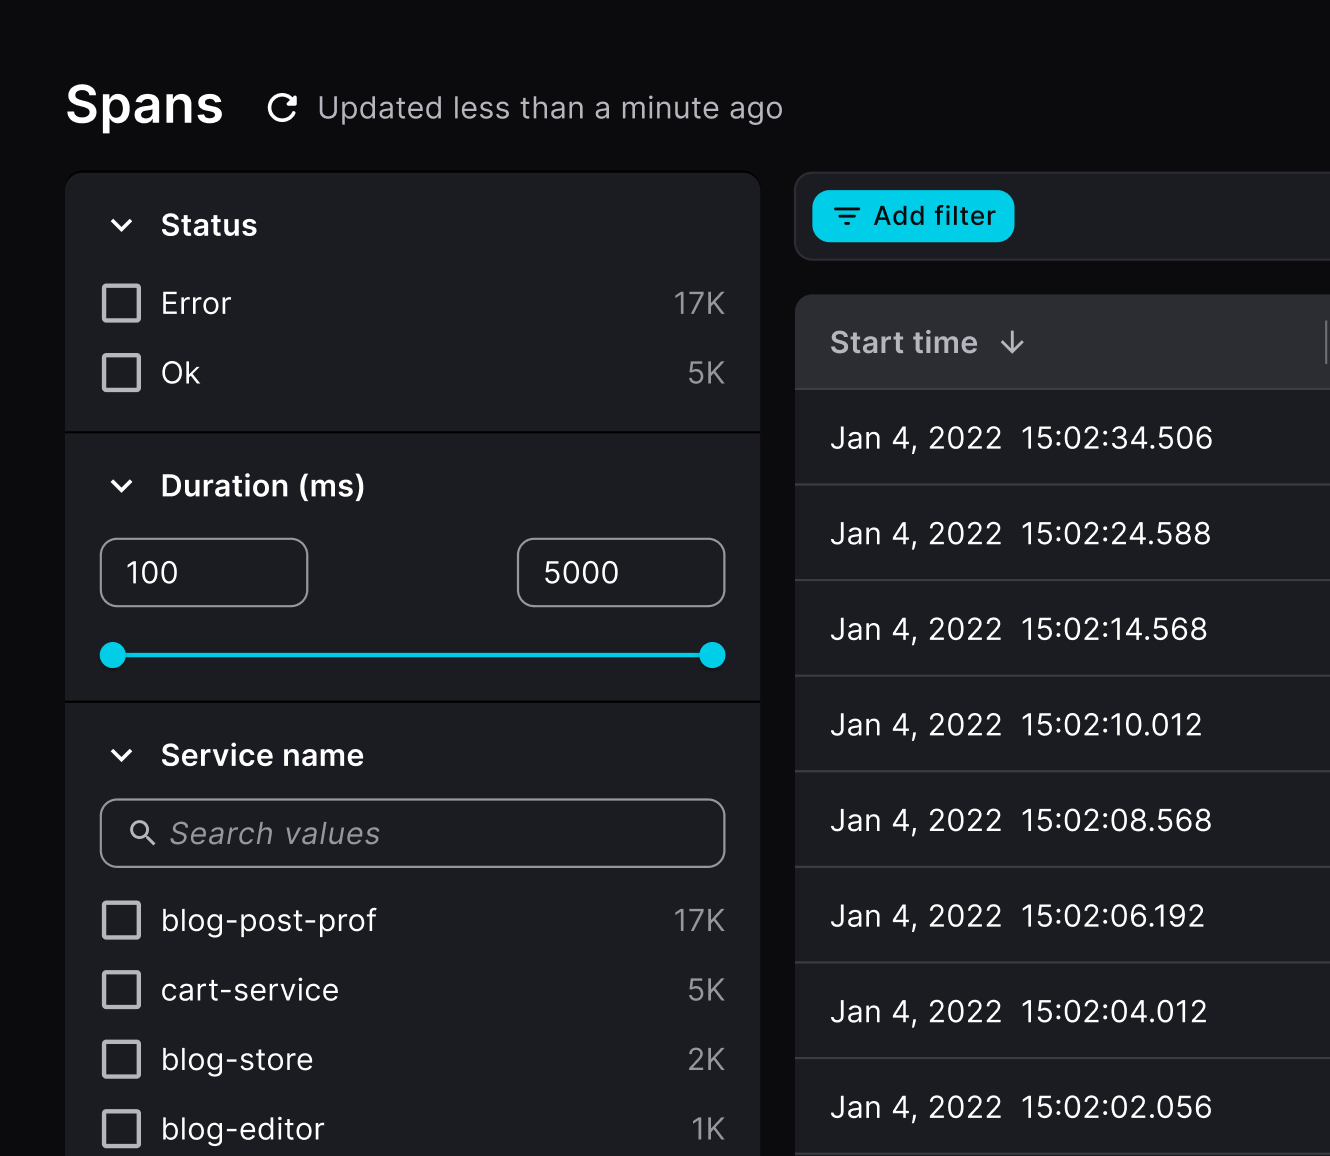Toggle the Start time sort direction arrow

tap(1013, 342)
